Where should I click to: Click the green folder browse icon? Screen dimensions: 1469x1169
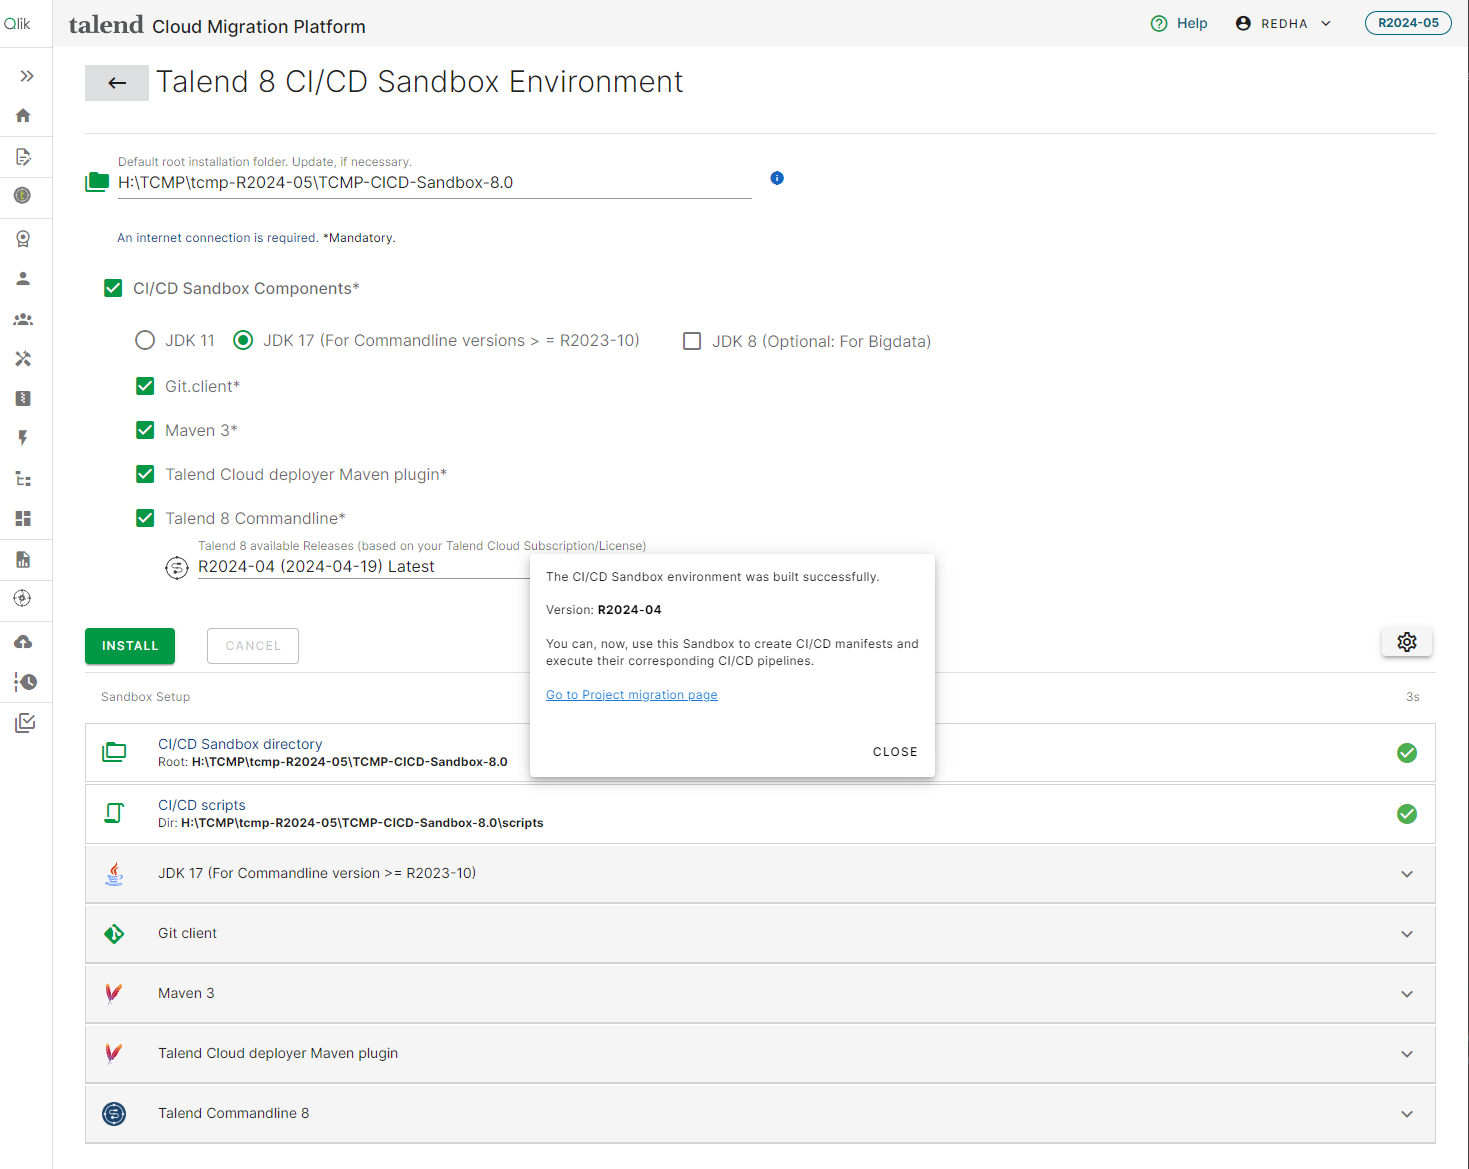pyautogui.click(x=97, y=182)
